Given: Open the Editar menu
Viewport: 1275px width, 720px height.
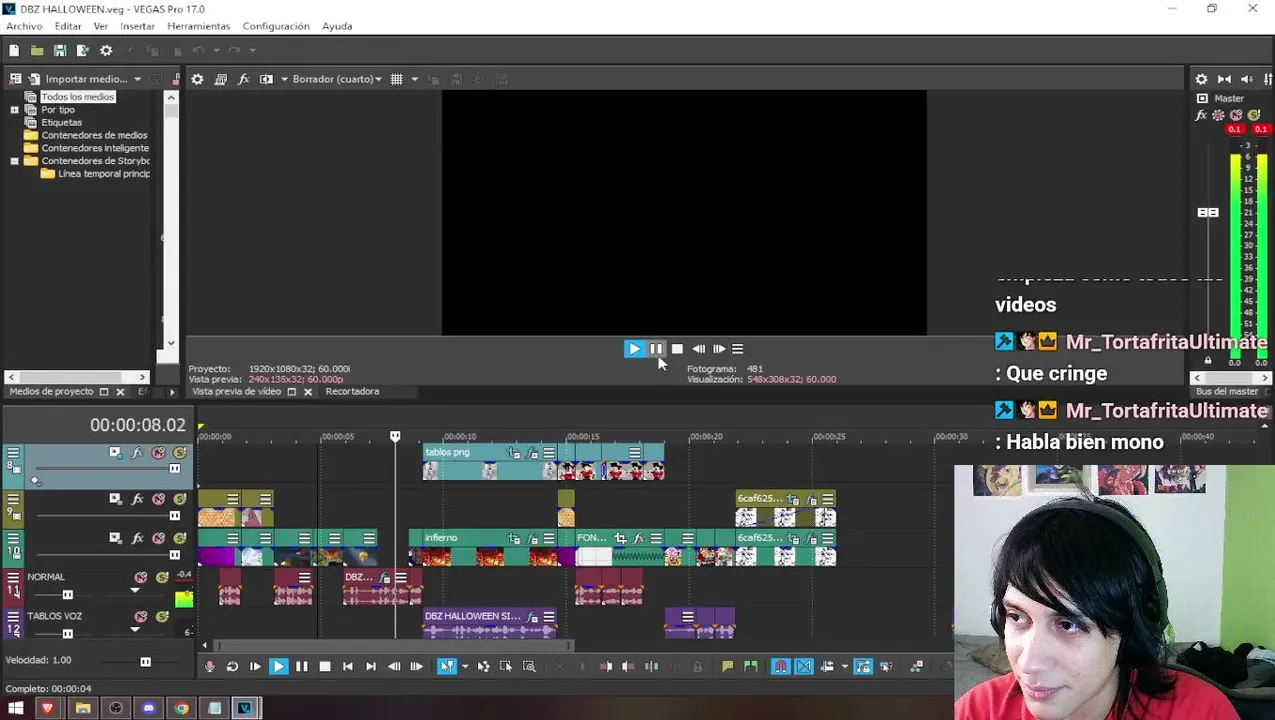Looking at the screenshot, I should click(68, 26).
